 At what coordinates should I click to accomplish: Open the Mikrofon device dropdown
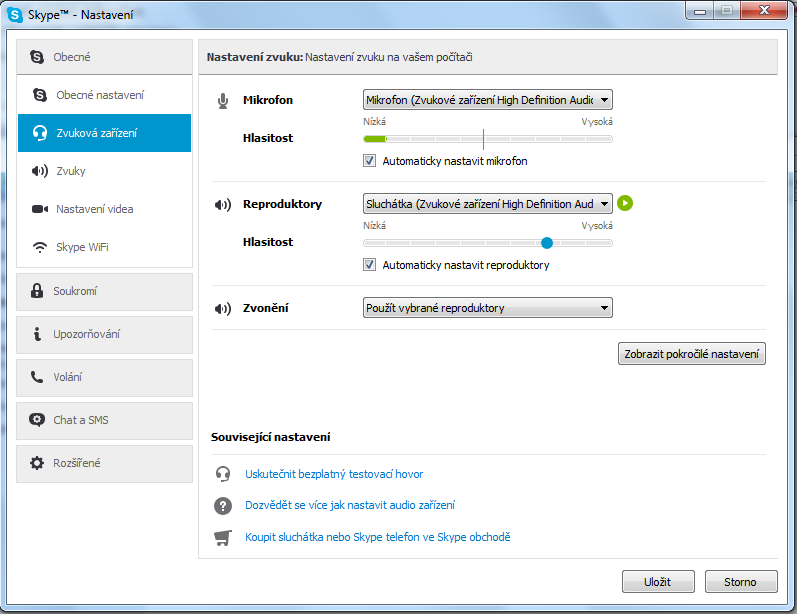(x=487, y=100)
